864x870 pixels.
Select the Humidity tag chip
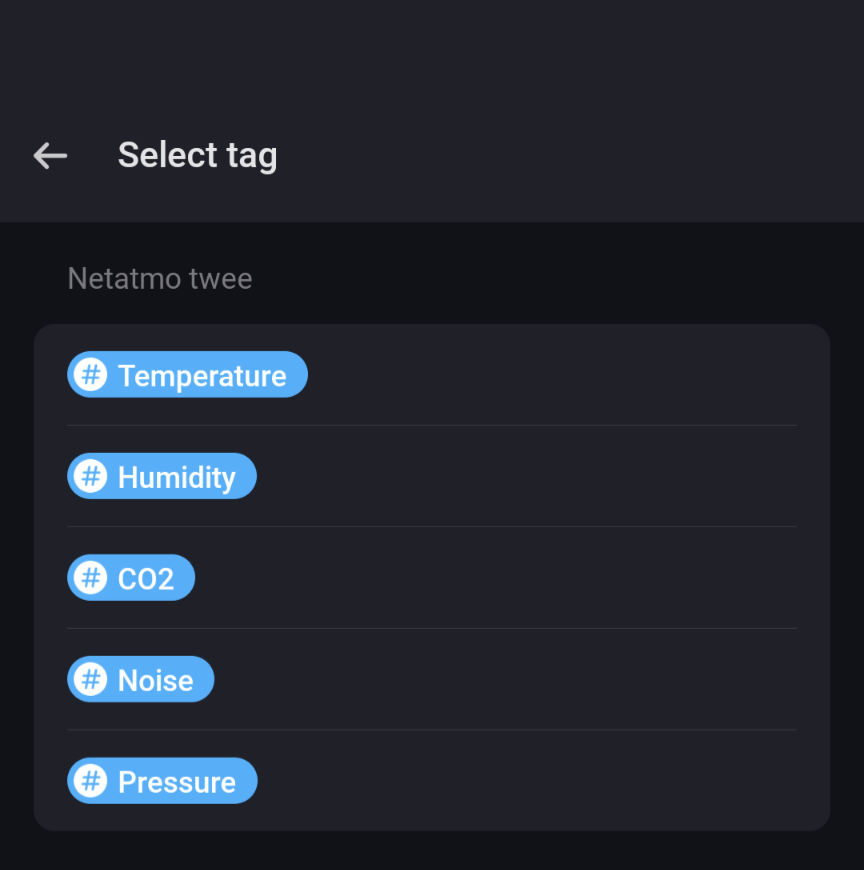162,476
